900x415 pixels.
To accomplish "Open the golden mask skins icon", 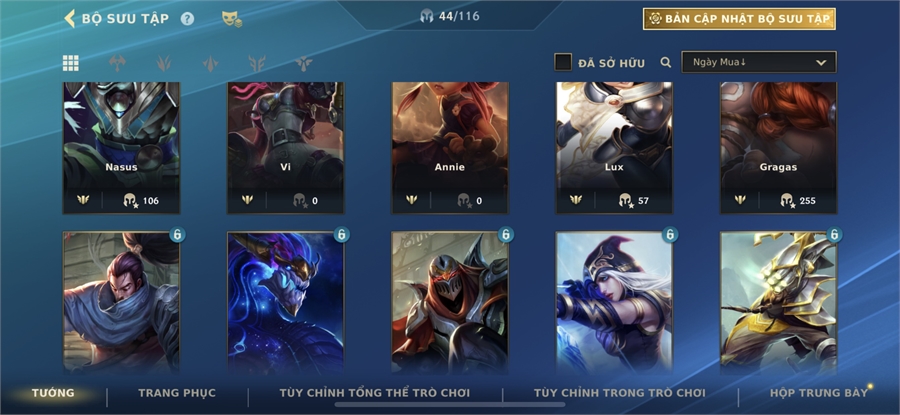I will 231,19.
